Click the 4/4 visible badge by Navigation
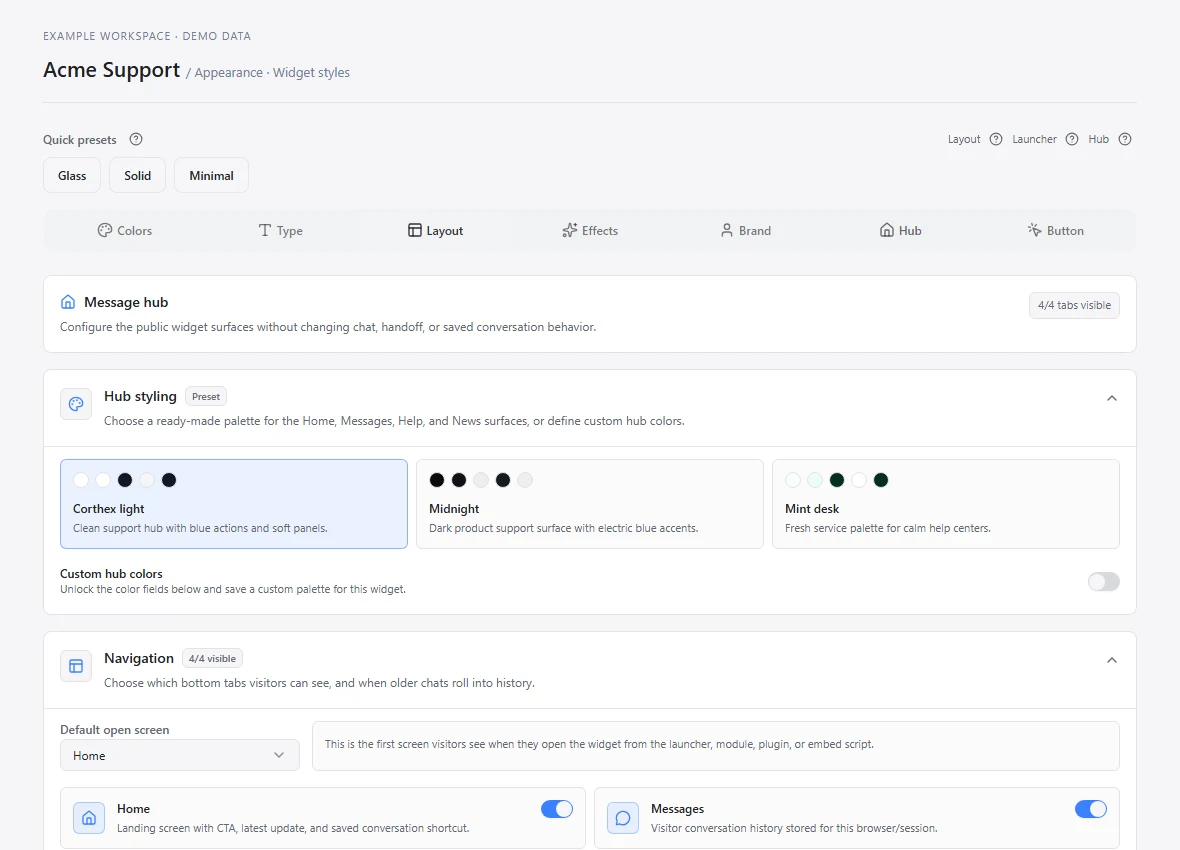This screenshot has height=850, width=1180. click(x=212, y=659)
